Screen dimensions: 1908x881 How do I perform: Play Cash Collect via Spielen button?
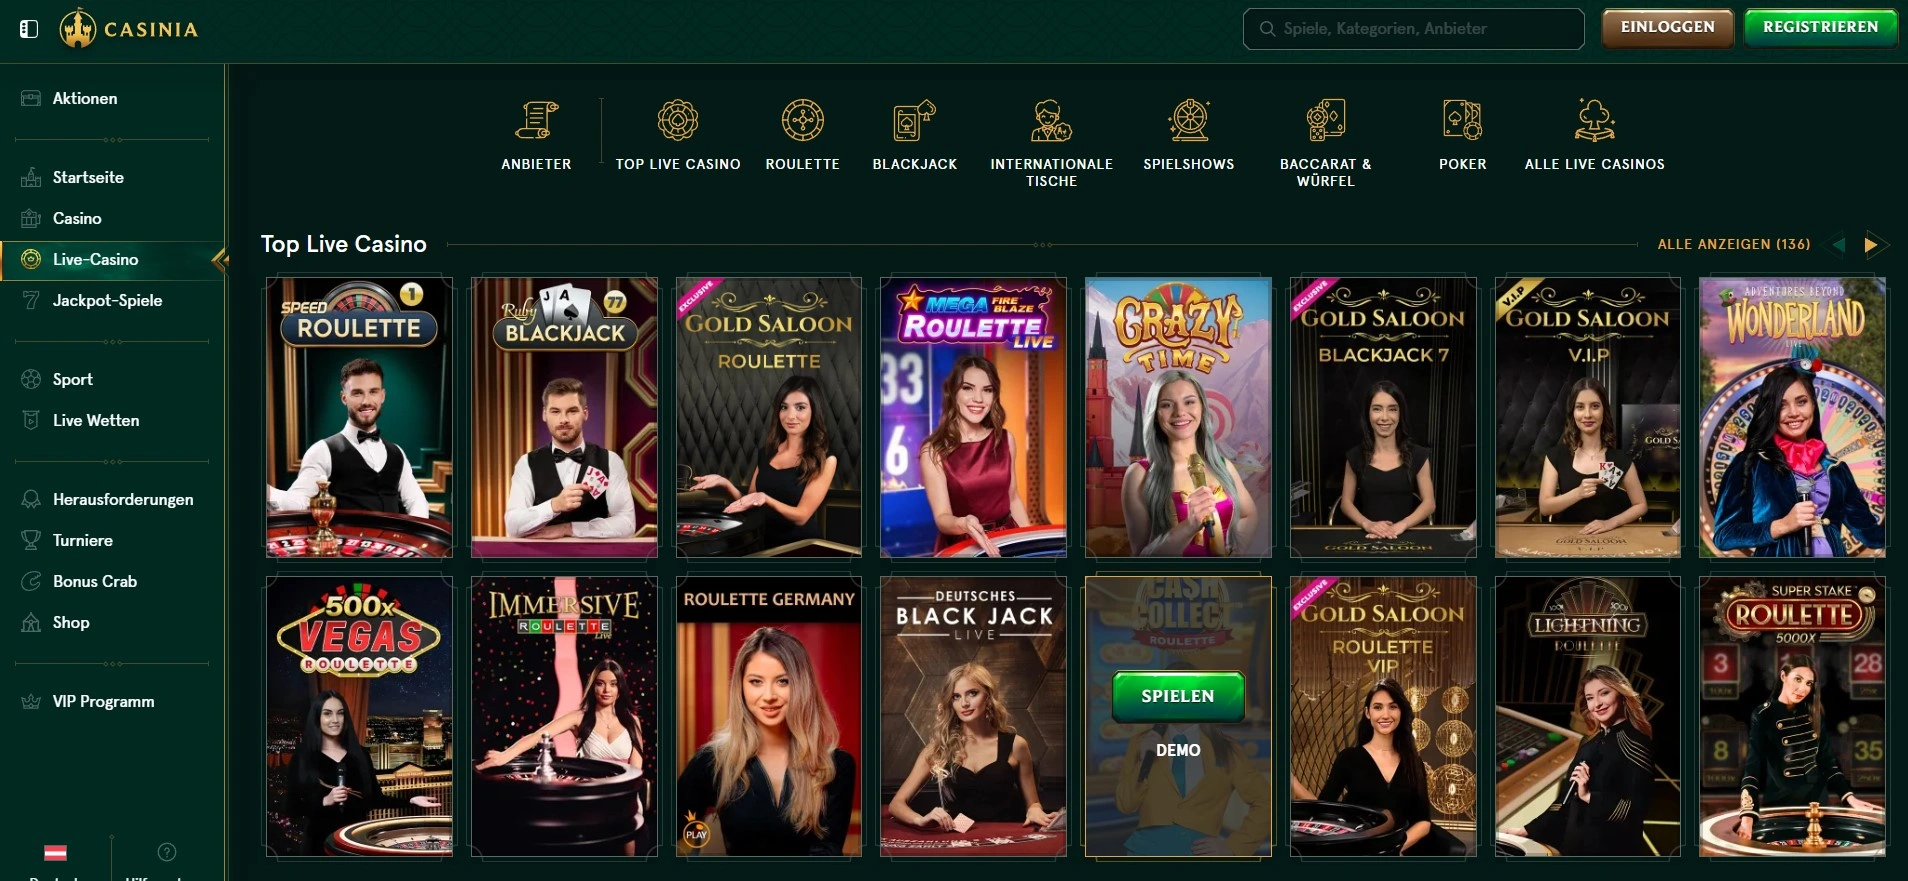coord(1178,696)
